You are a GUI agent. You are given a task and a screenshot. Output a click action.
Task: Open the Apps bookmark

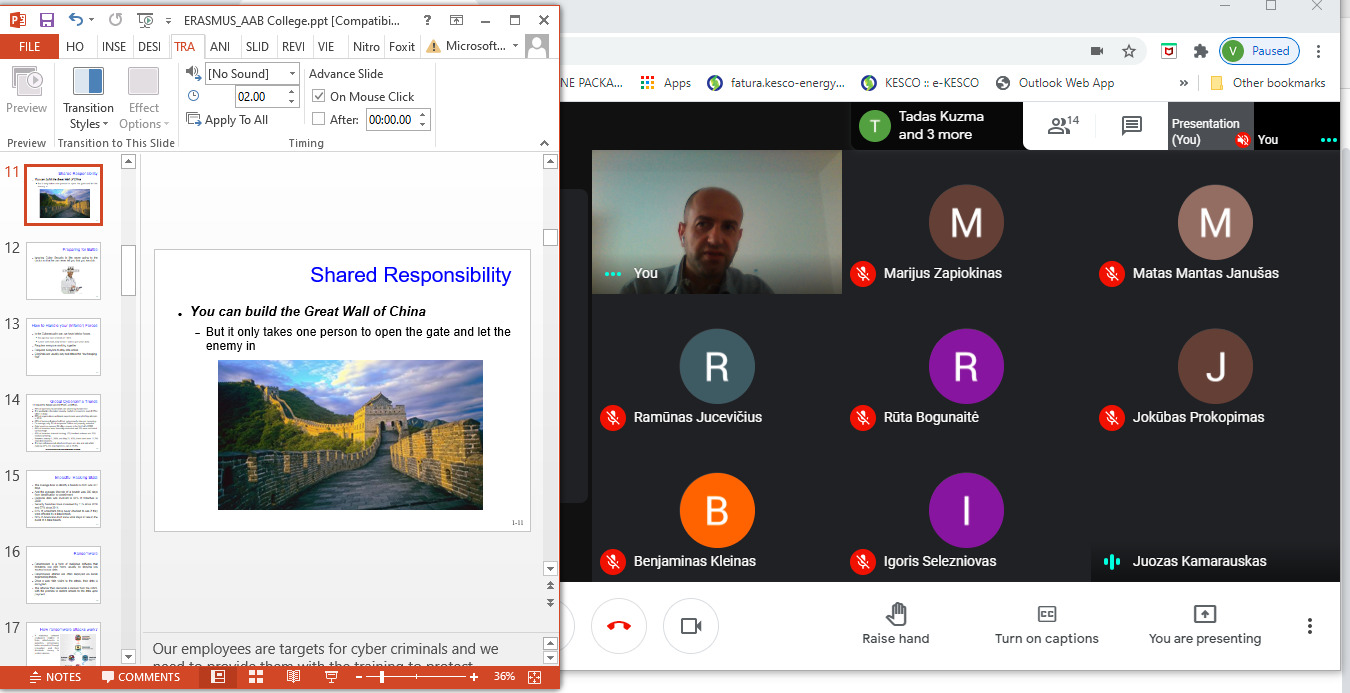[x=666, y=83]
